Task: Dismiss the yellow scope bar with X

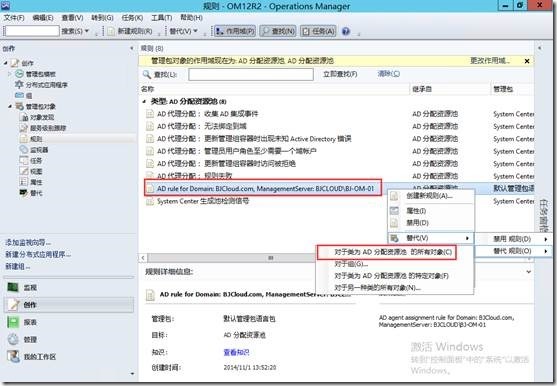Action: click(x=527, y=61)
